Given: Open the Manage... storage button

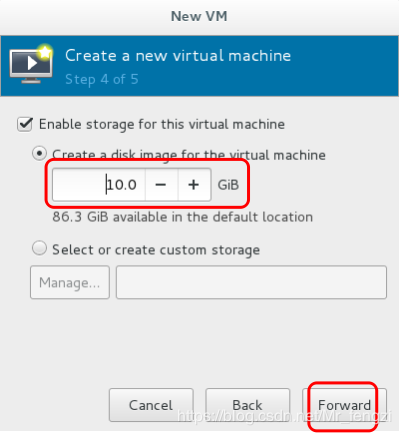Looking at the screenshot, I should [x=70, y=282].
